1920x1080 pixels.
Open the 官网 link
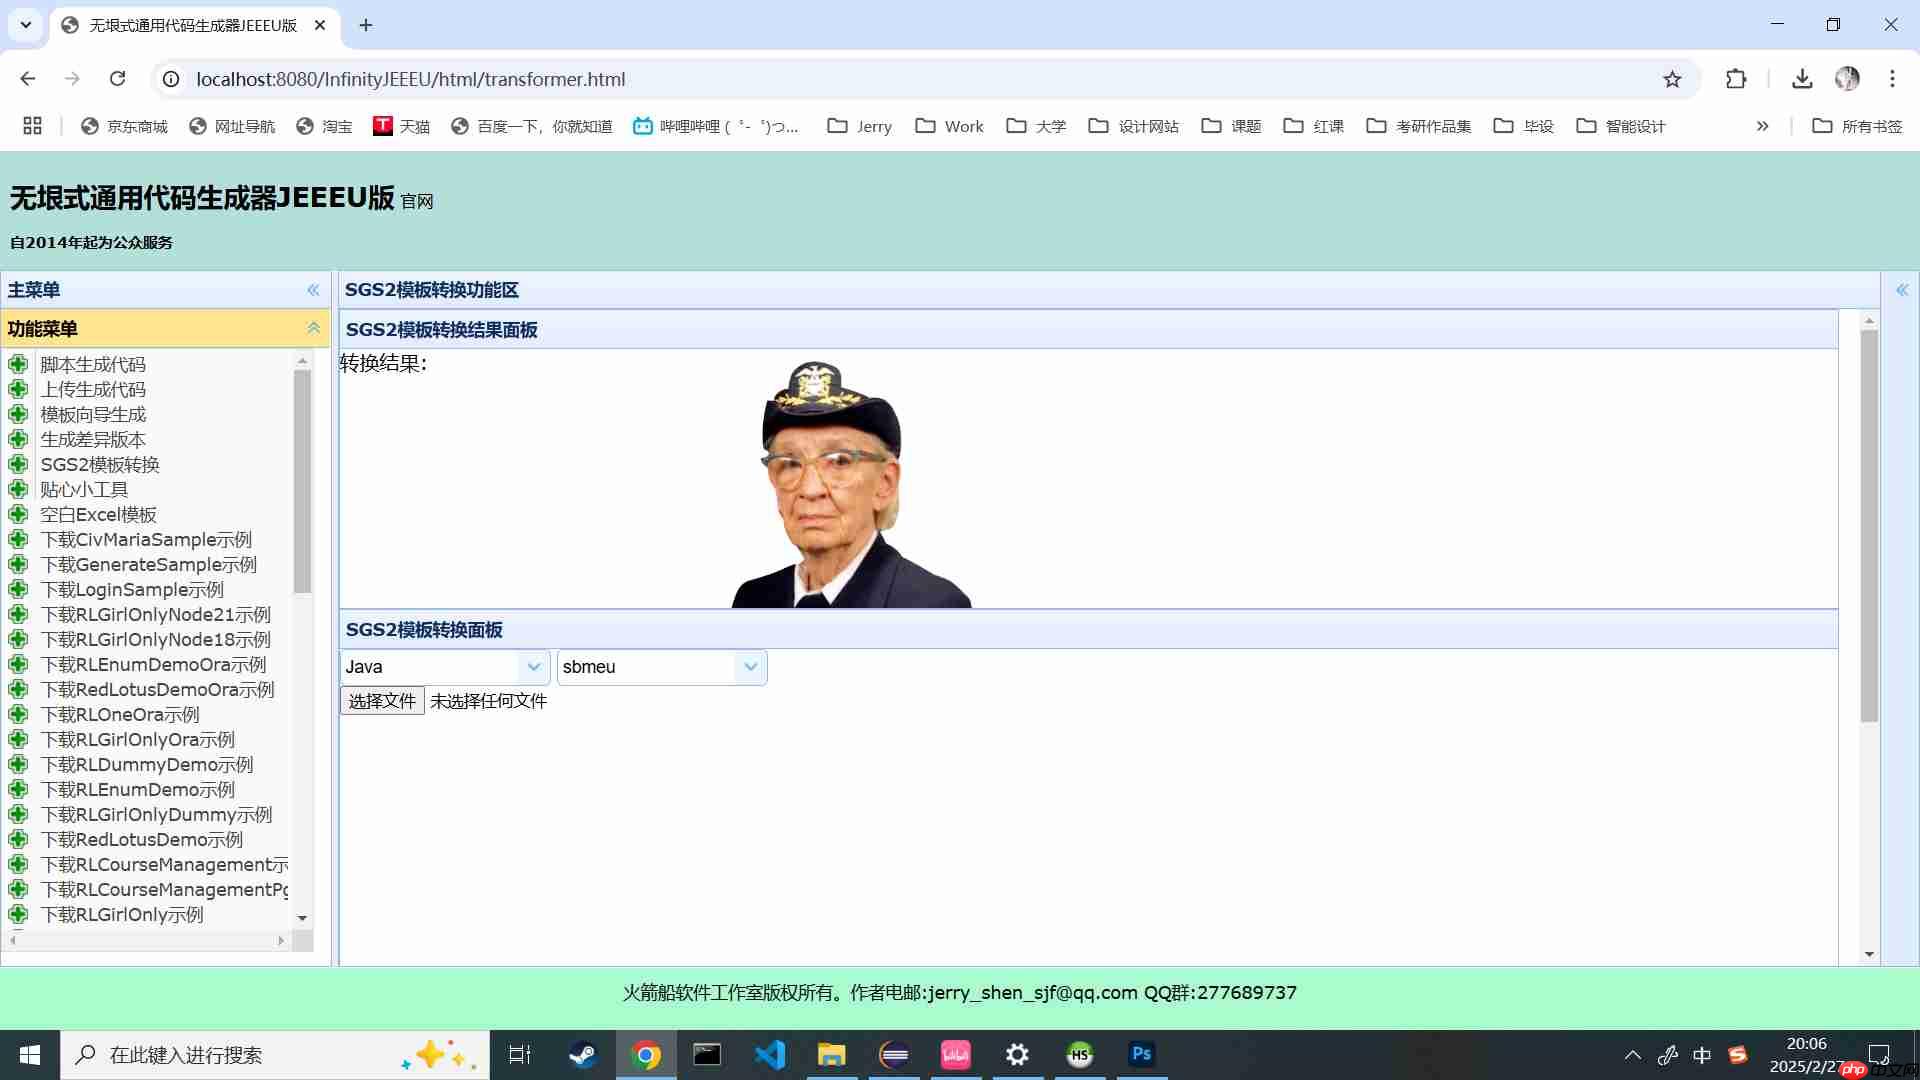pyautogui.click(x=416, y=201)
